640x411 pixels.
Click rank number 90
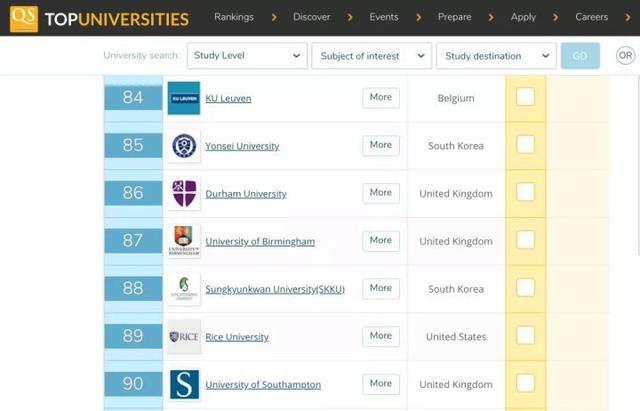[133, 384]
